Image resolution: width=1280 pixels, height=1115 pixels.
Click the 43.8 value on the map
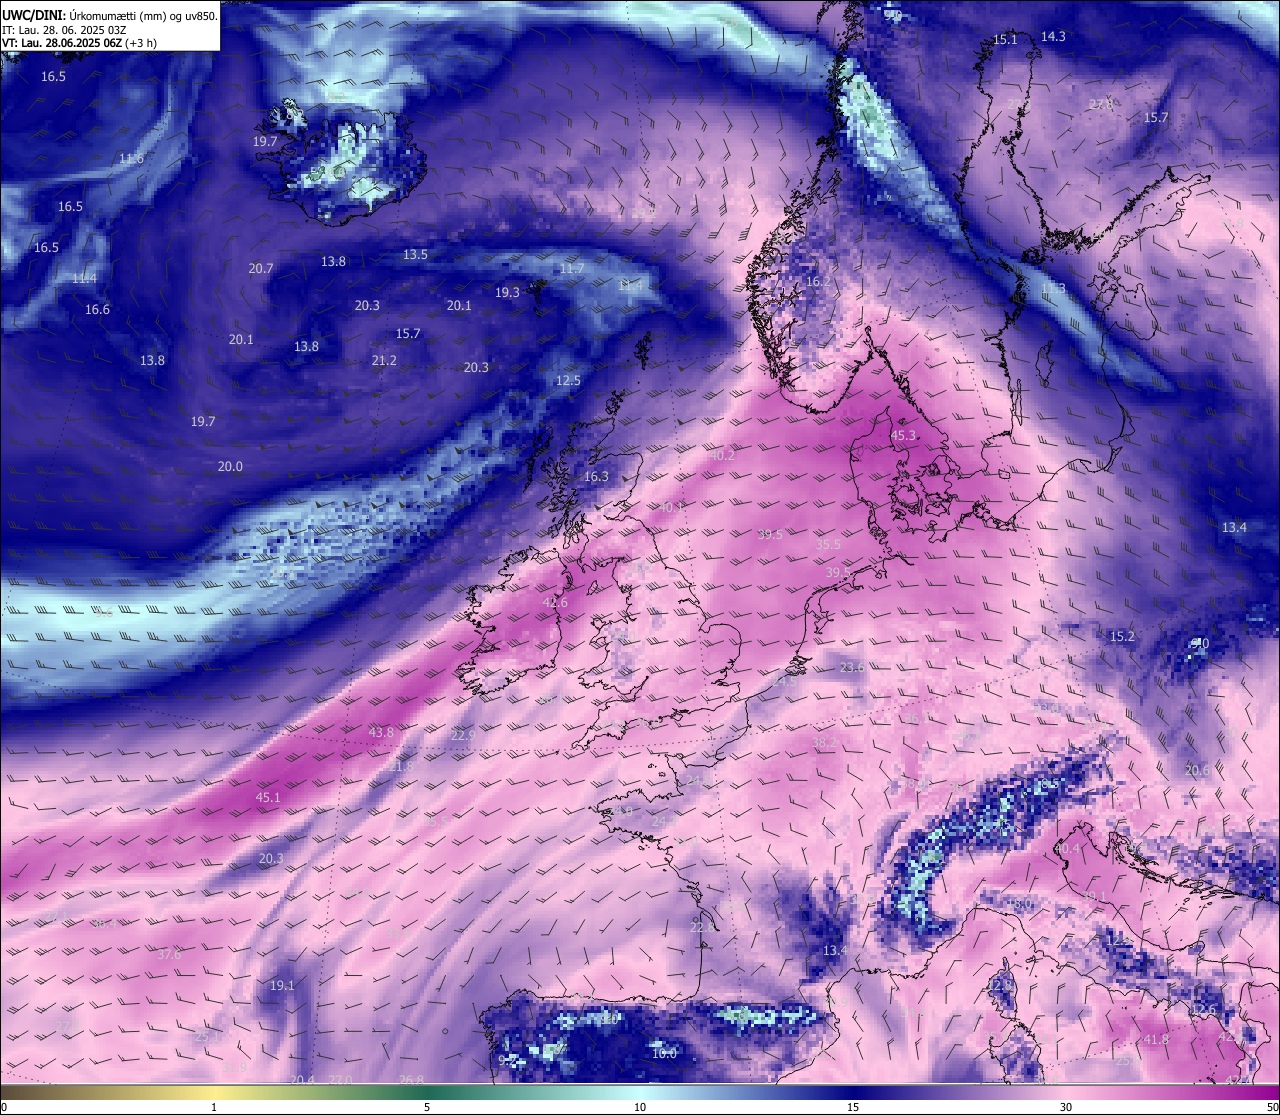(381, 732)
